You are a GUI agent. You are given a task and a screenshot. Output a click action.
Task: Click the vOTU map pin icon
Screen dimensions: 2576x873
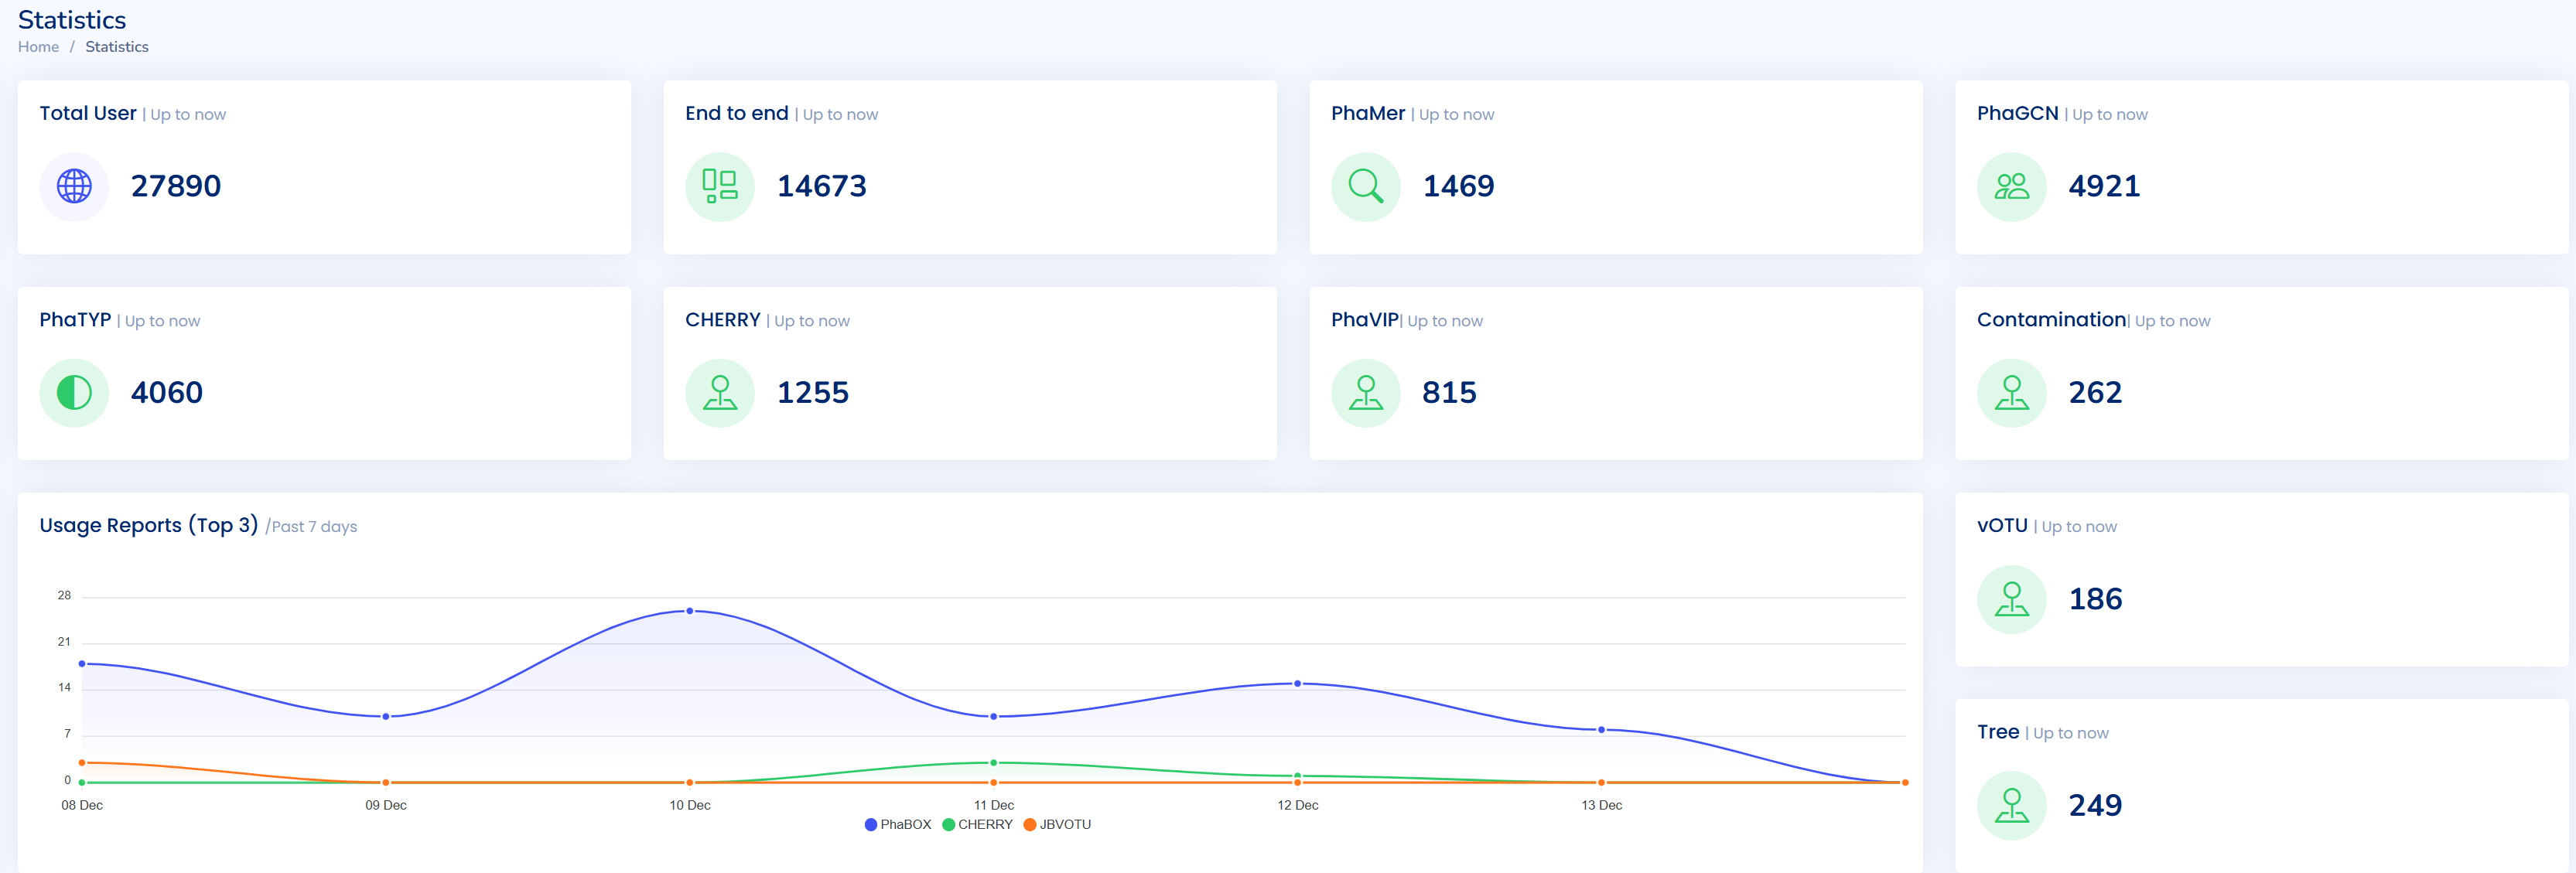click(x=2011, y=599)
